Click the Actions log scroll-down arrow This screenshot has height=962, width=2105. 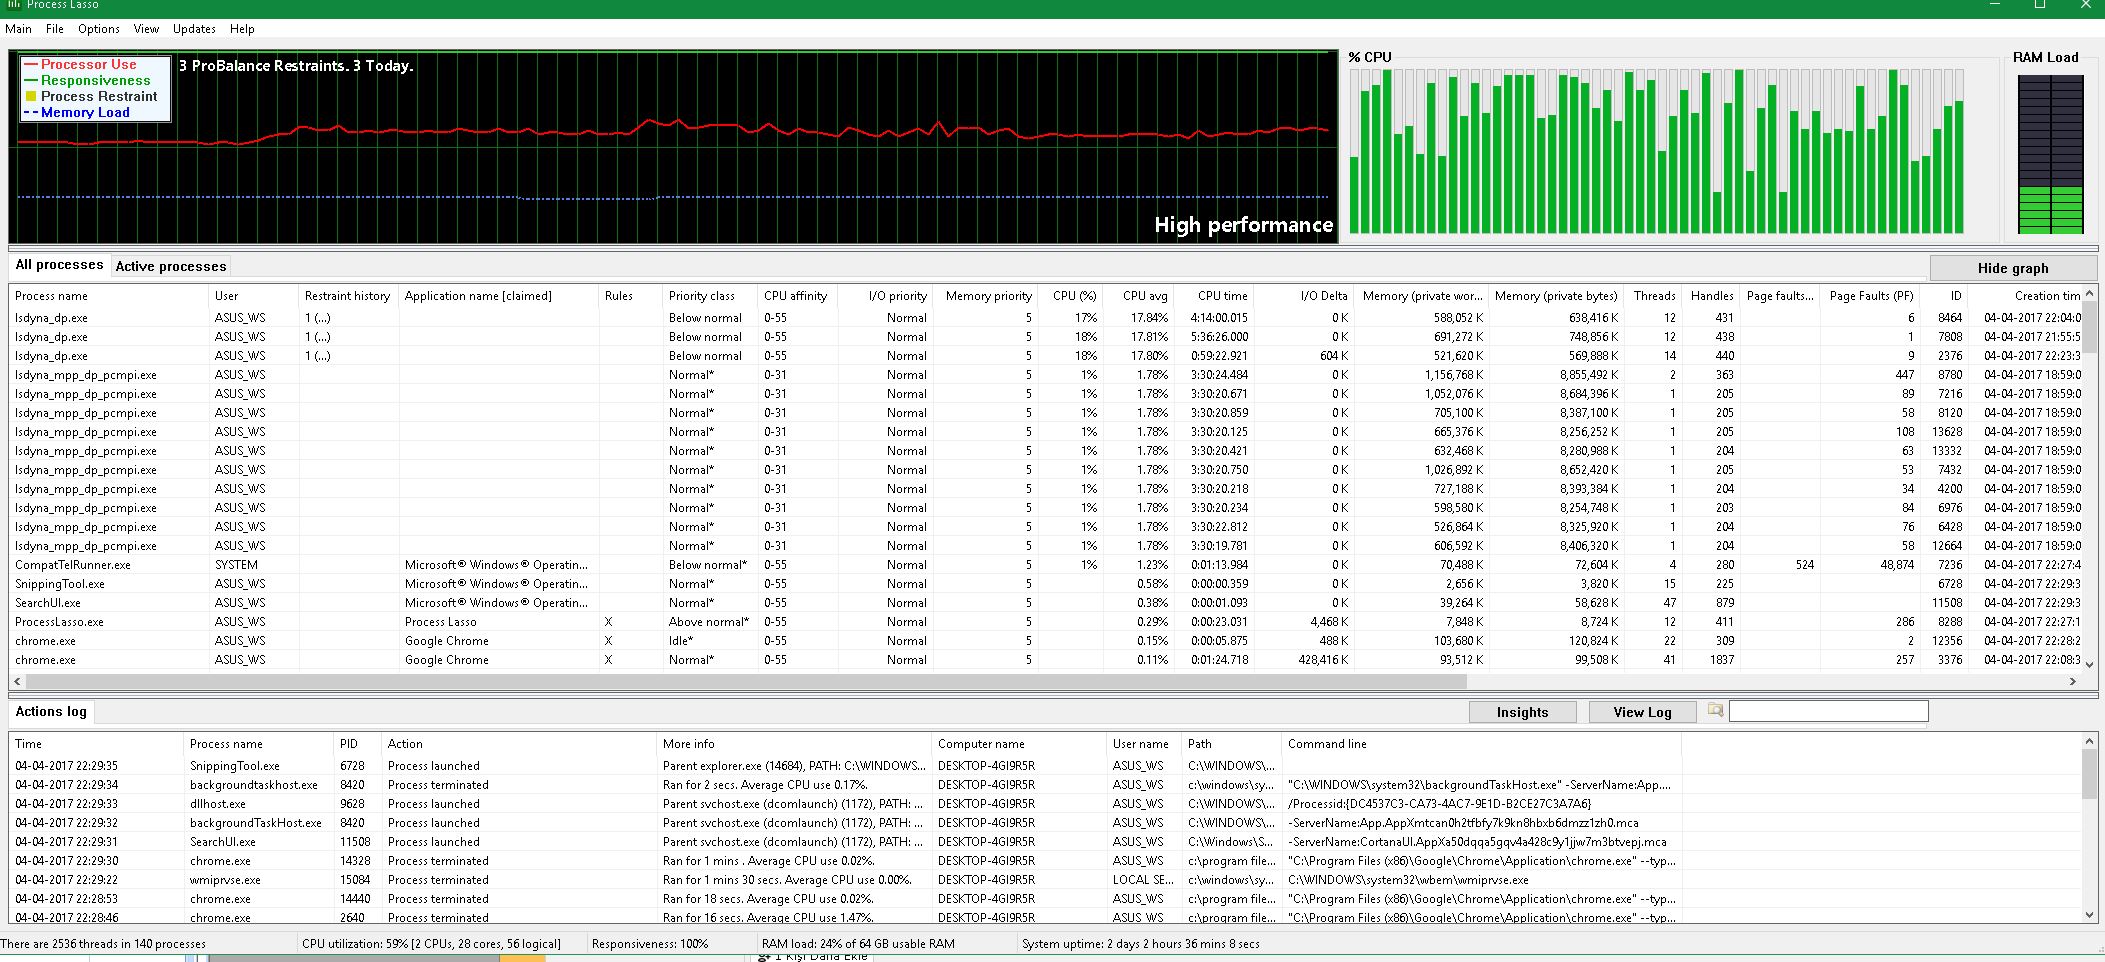[2089, 915]
